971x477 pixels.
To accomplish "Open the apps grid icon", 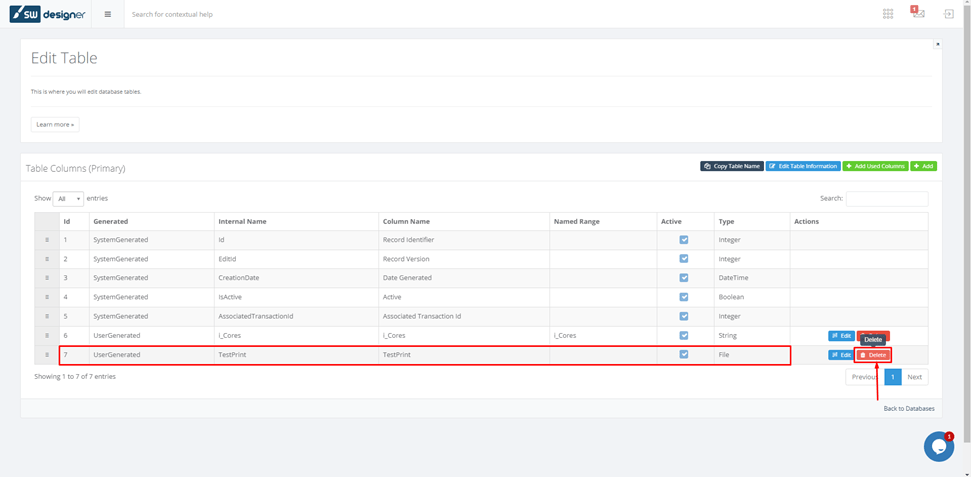I will [x=888, y=14].
